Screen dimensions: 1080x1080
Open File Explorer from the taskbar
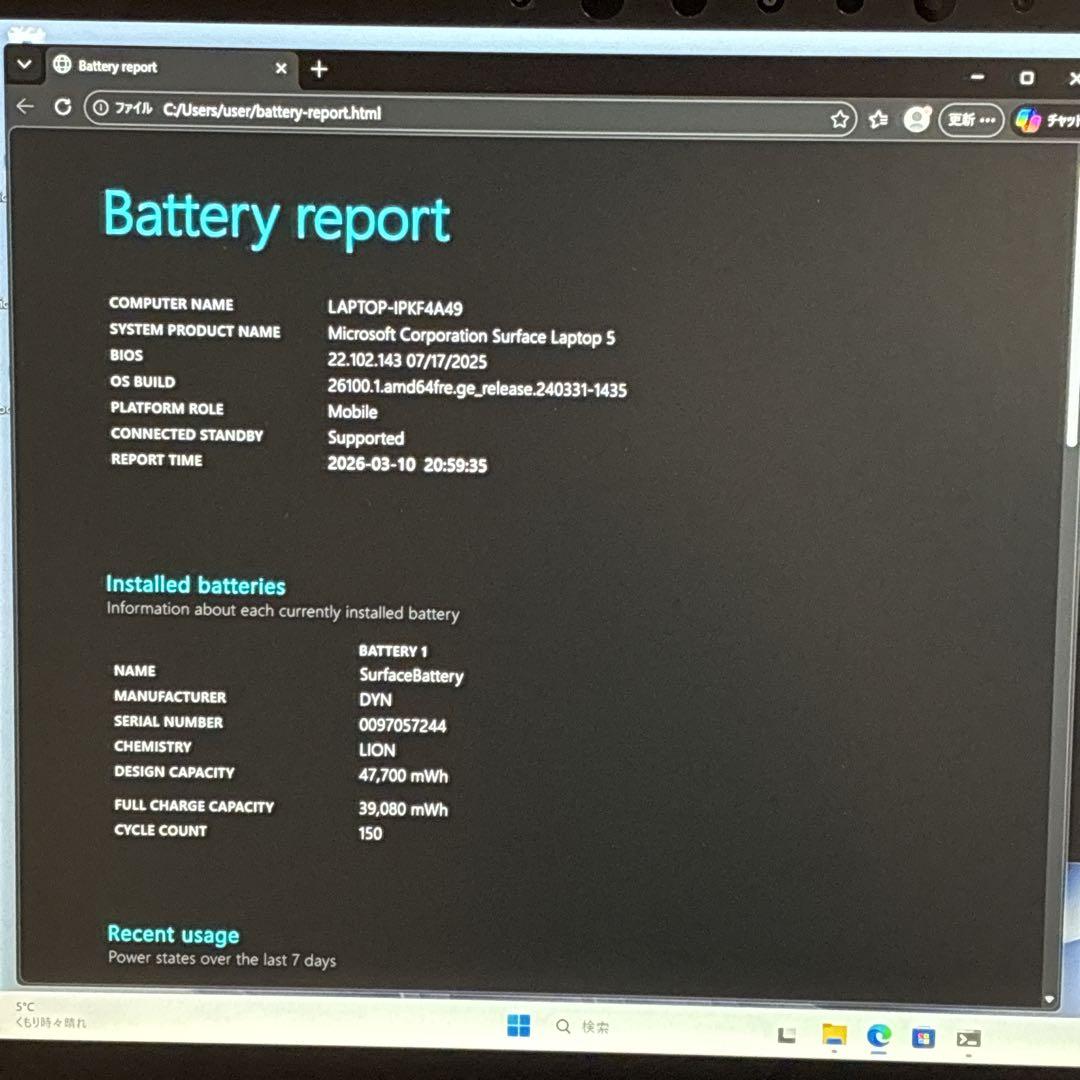833,1035
